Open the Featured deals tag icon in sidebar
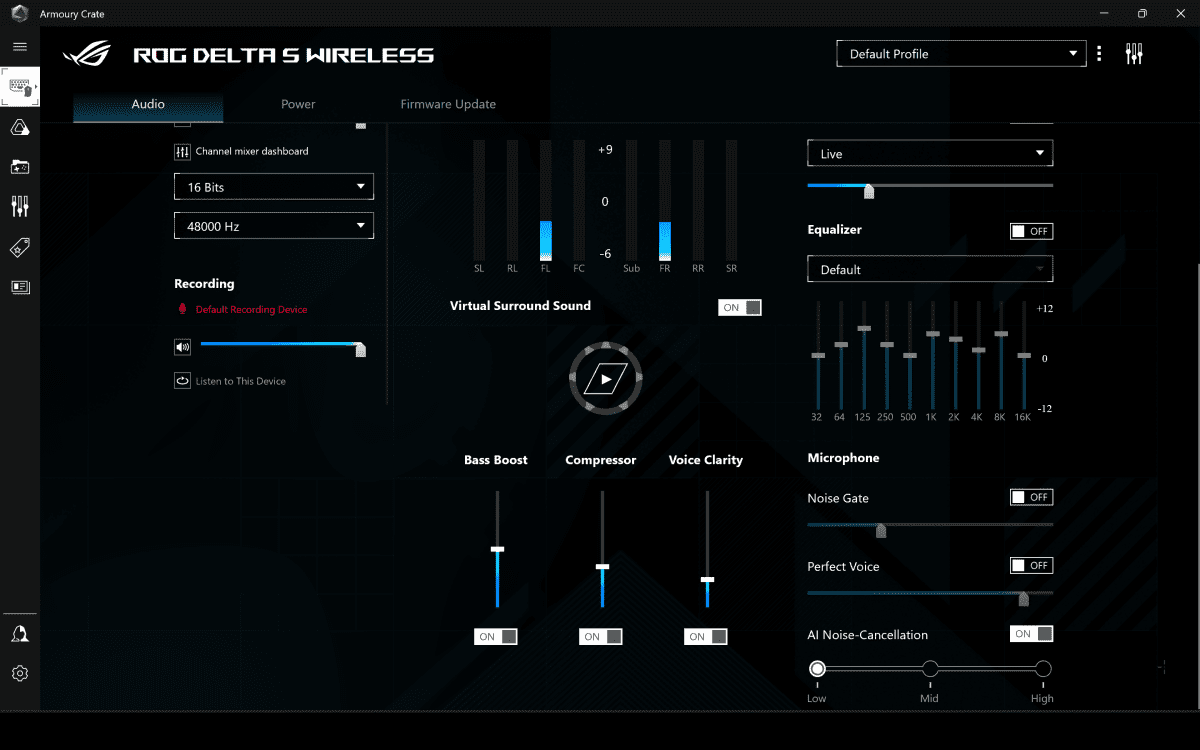Image resolution: width=1200 pixels, height=750 pixels. (x=20, y=247)
